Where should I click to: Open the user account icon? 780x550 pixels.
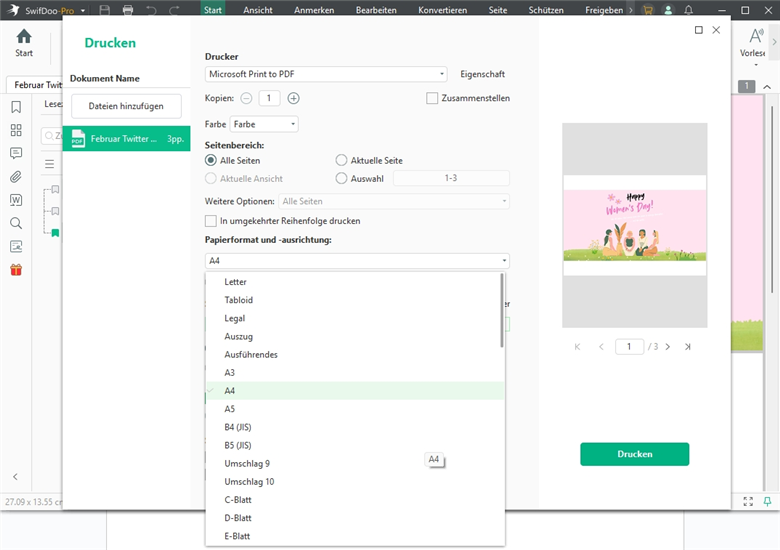click(668, 10)
